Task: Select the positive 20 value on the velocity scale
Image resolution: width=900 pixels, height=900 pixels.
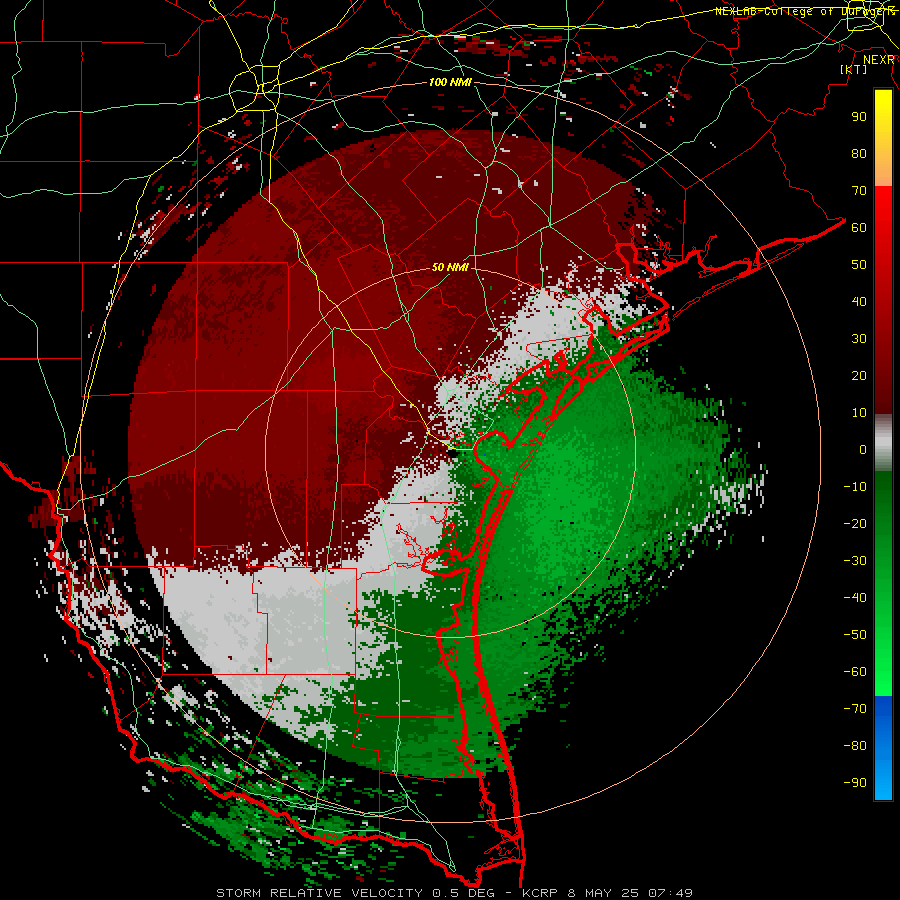Action: pyautogui.click(x=859, y=375)
